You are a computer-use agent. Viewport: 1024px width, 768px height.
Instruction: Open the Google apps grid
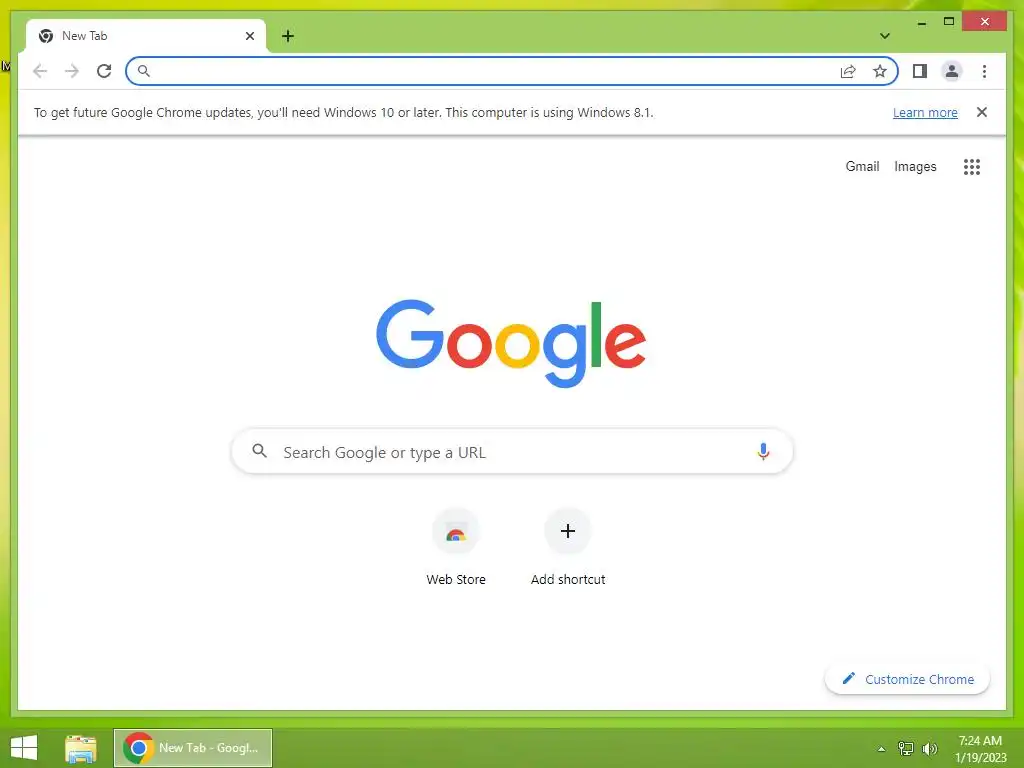972,167
